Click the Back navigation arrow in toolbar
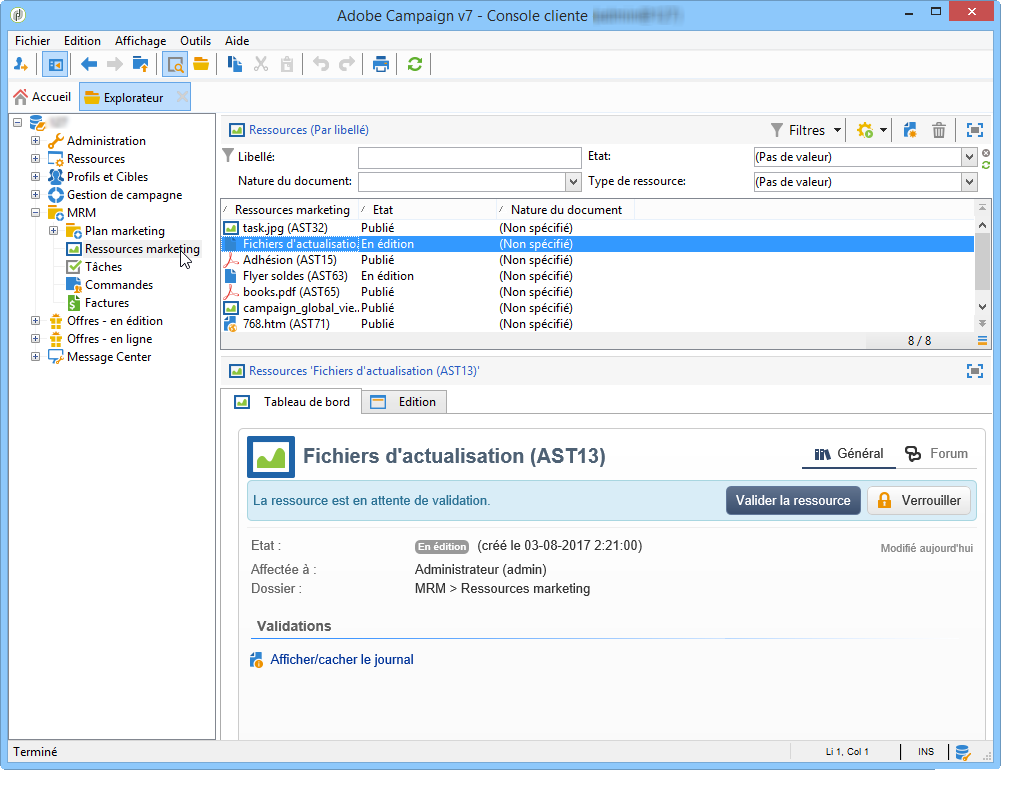 [x=88, y=64]
